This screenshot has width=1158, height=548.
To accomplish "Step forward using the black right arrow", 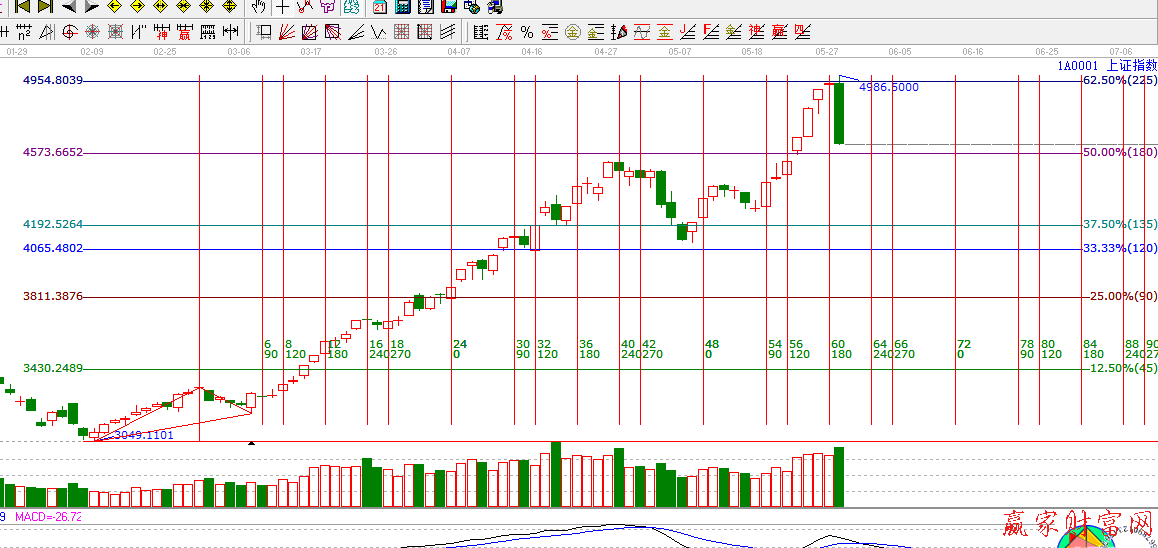I will coord(90,7).
